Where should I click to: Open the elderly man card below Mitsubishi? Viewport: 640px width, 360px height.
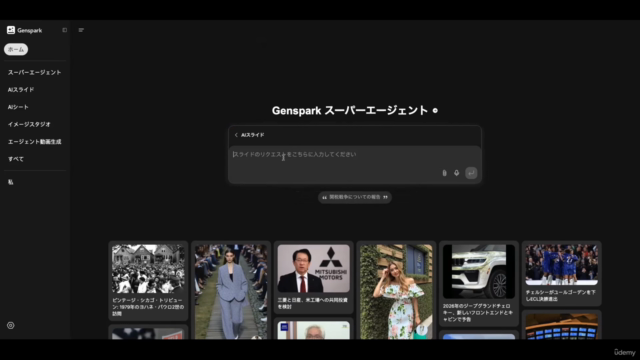(313, 330)
